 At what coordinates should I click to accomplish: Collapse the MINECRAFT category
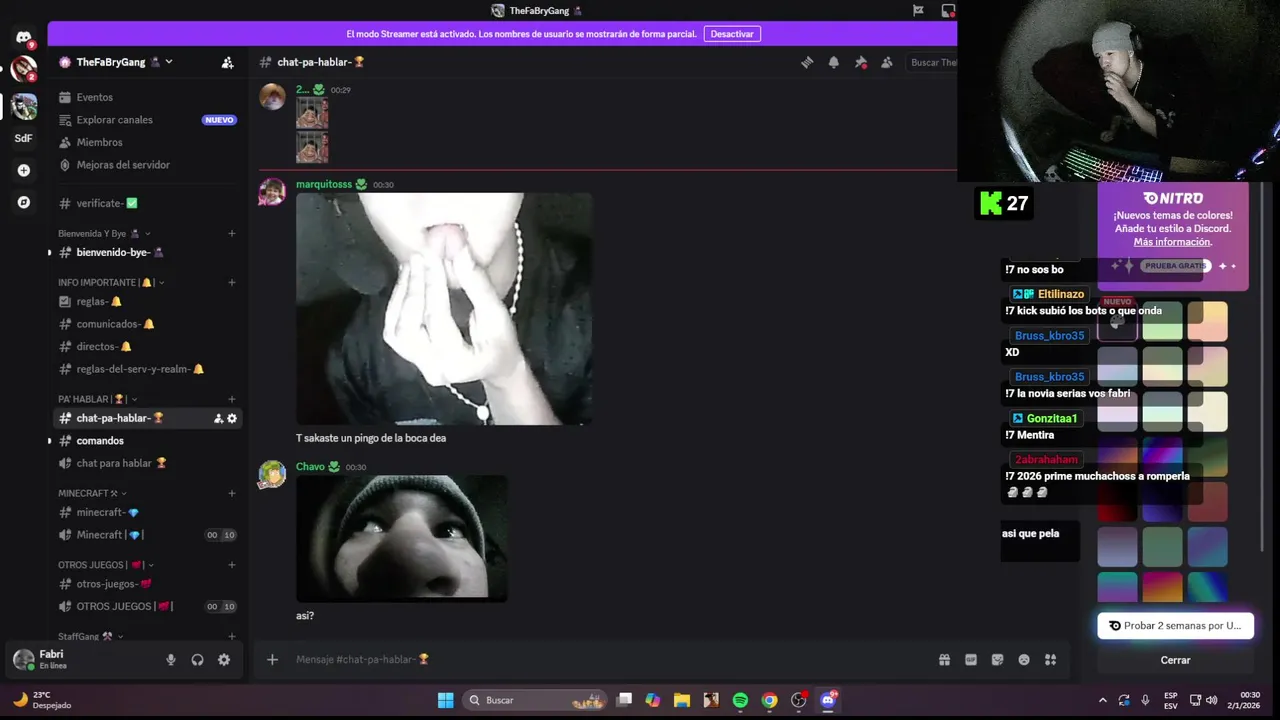[92, 493]
